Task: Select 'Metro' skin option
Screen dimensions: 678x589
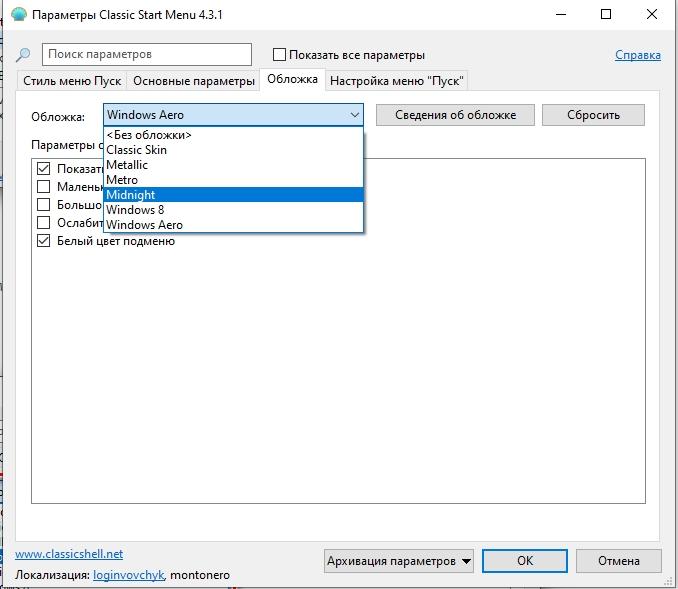Action: point(233,180)
